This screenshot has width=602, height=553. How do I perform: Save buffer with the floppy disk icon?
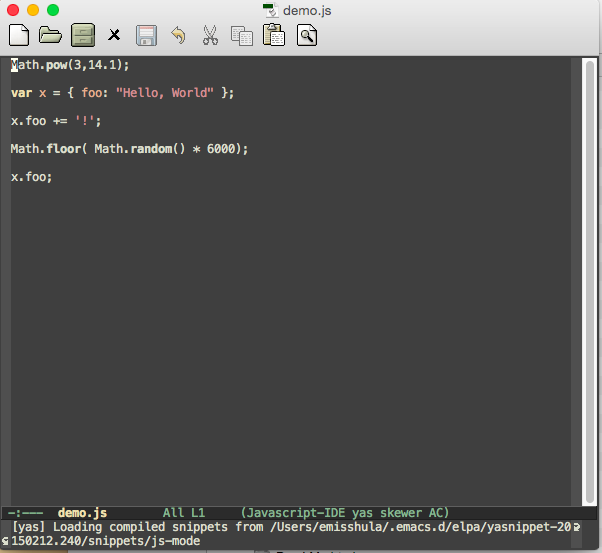point(146,36)
